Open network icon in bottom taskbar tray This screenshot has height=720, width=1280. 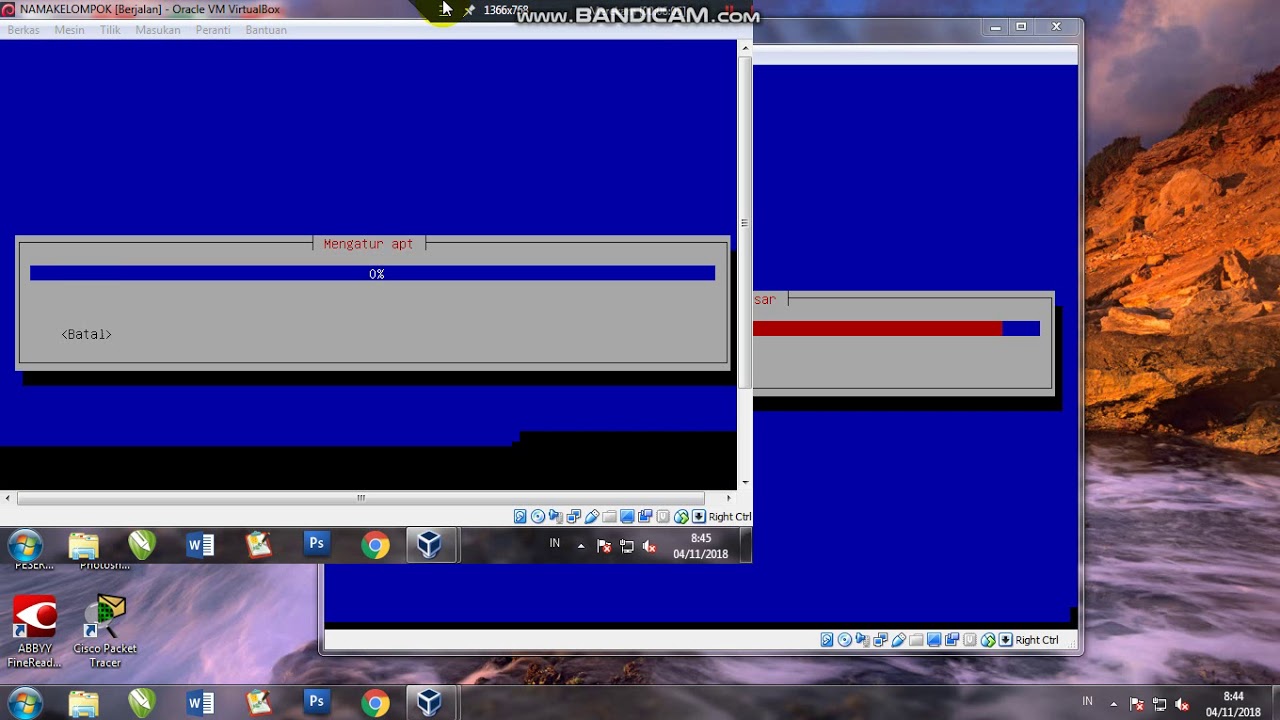click(x=1159, y=703)
